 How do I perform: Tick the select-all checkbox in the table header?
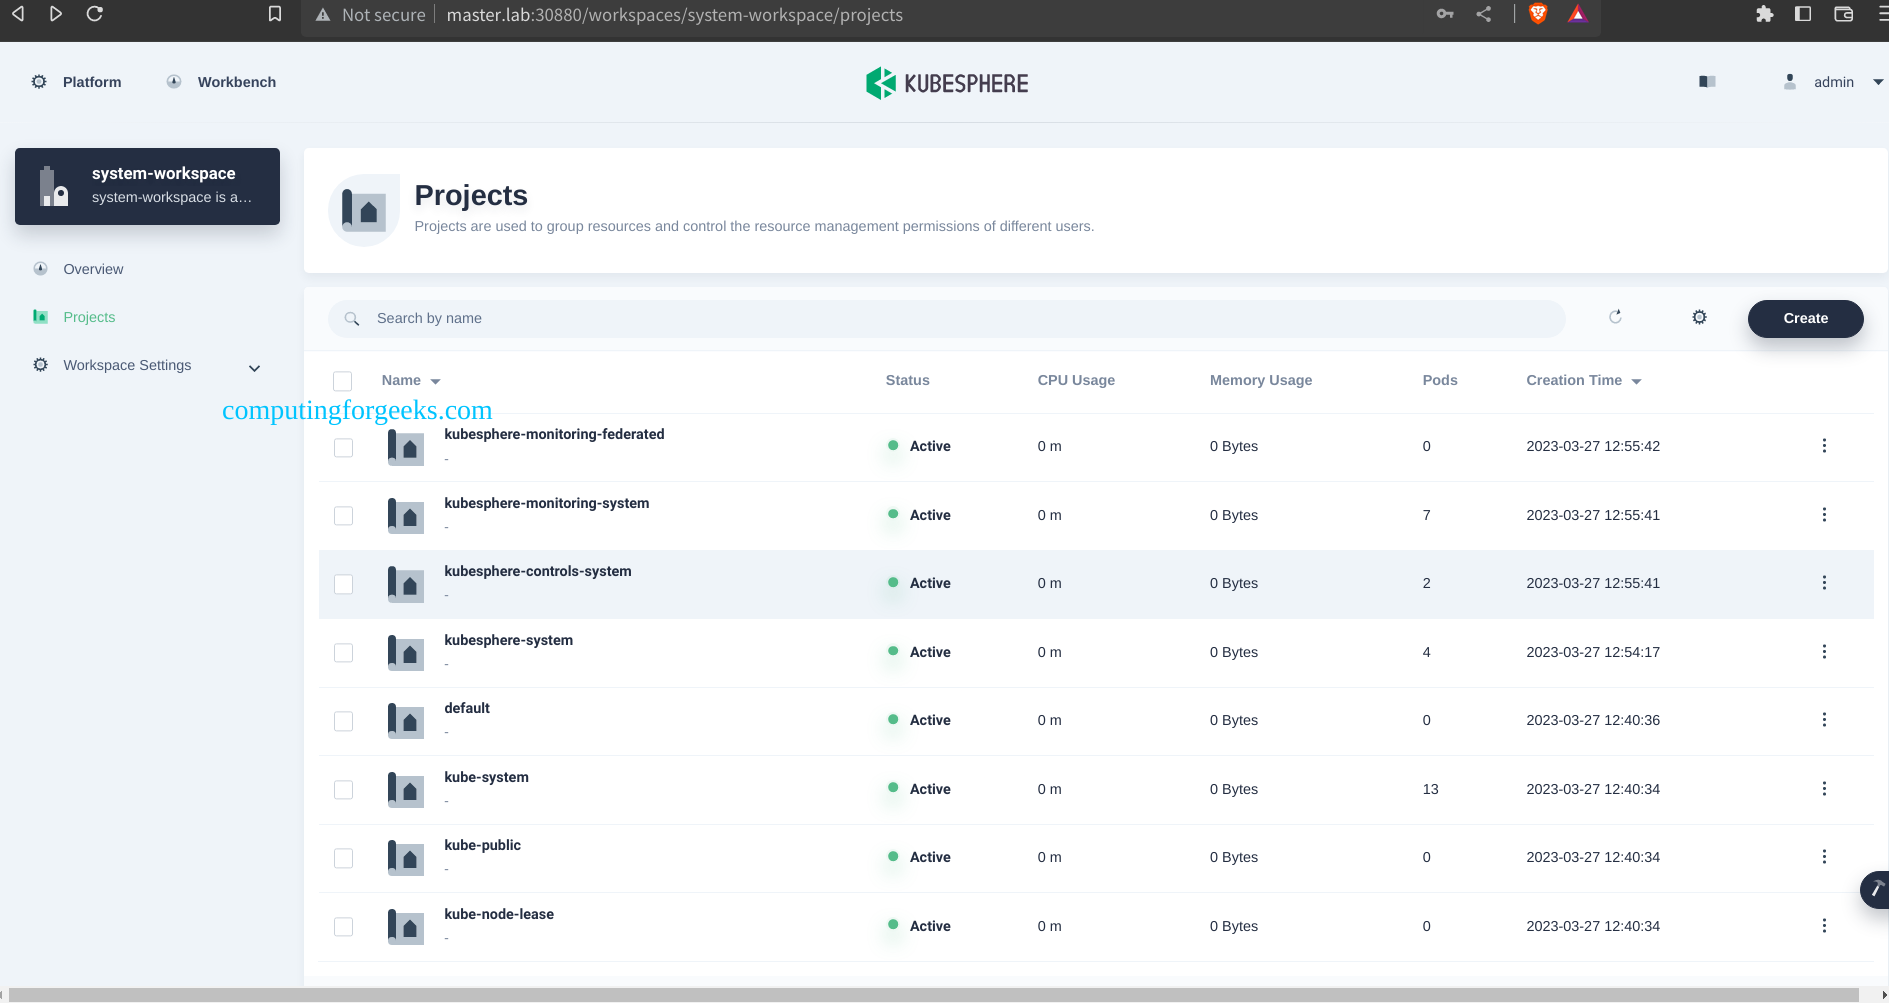tap(343, 381)
